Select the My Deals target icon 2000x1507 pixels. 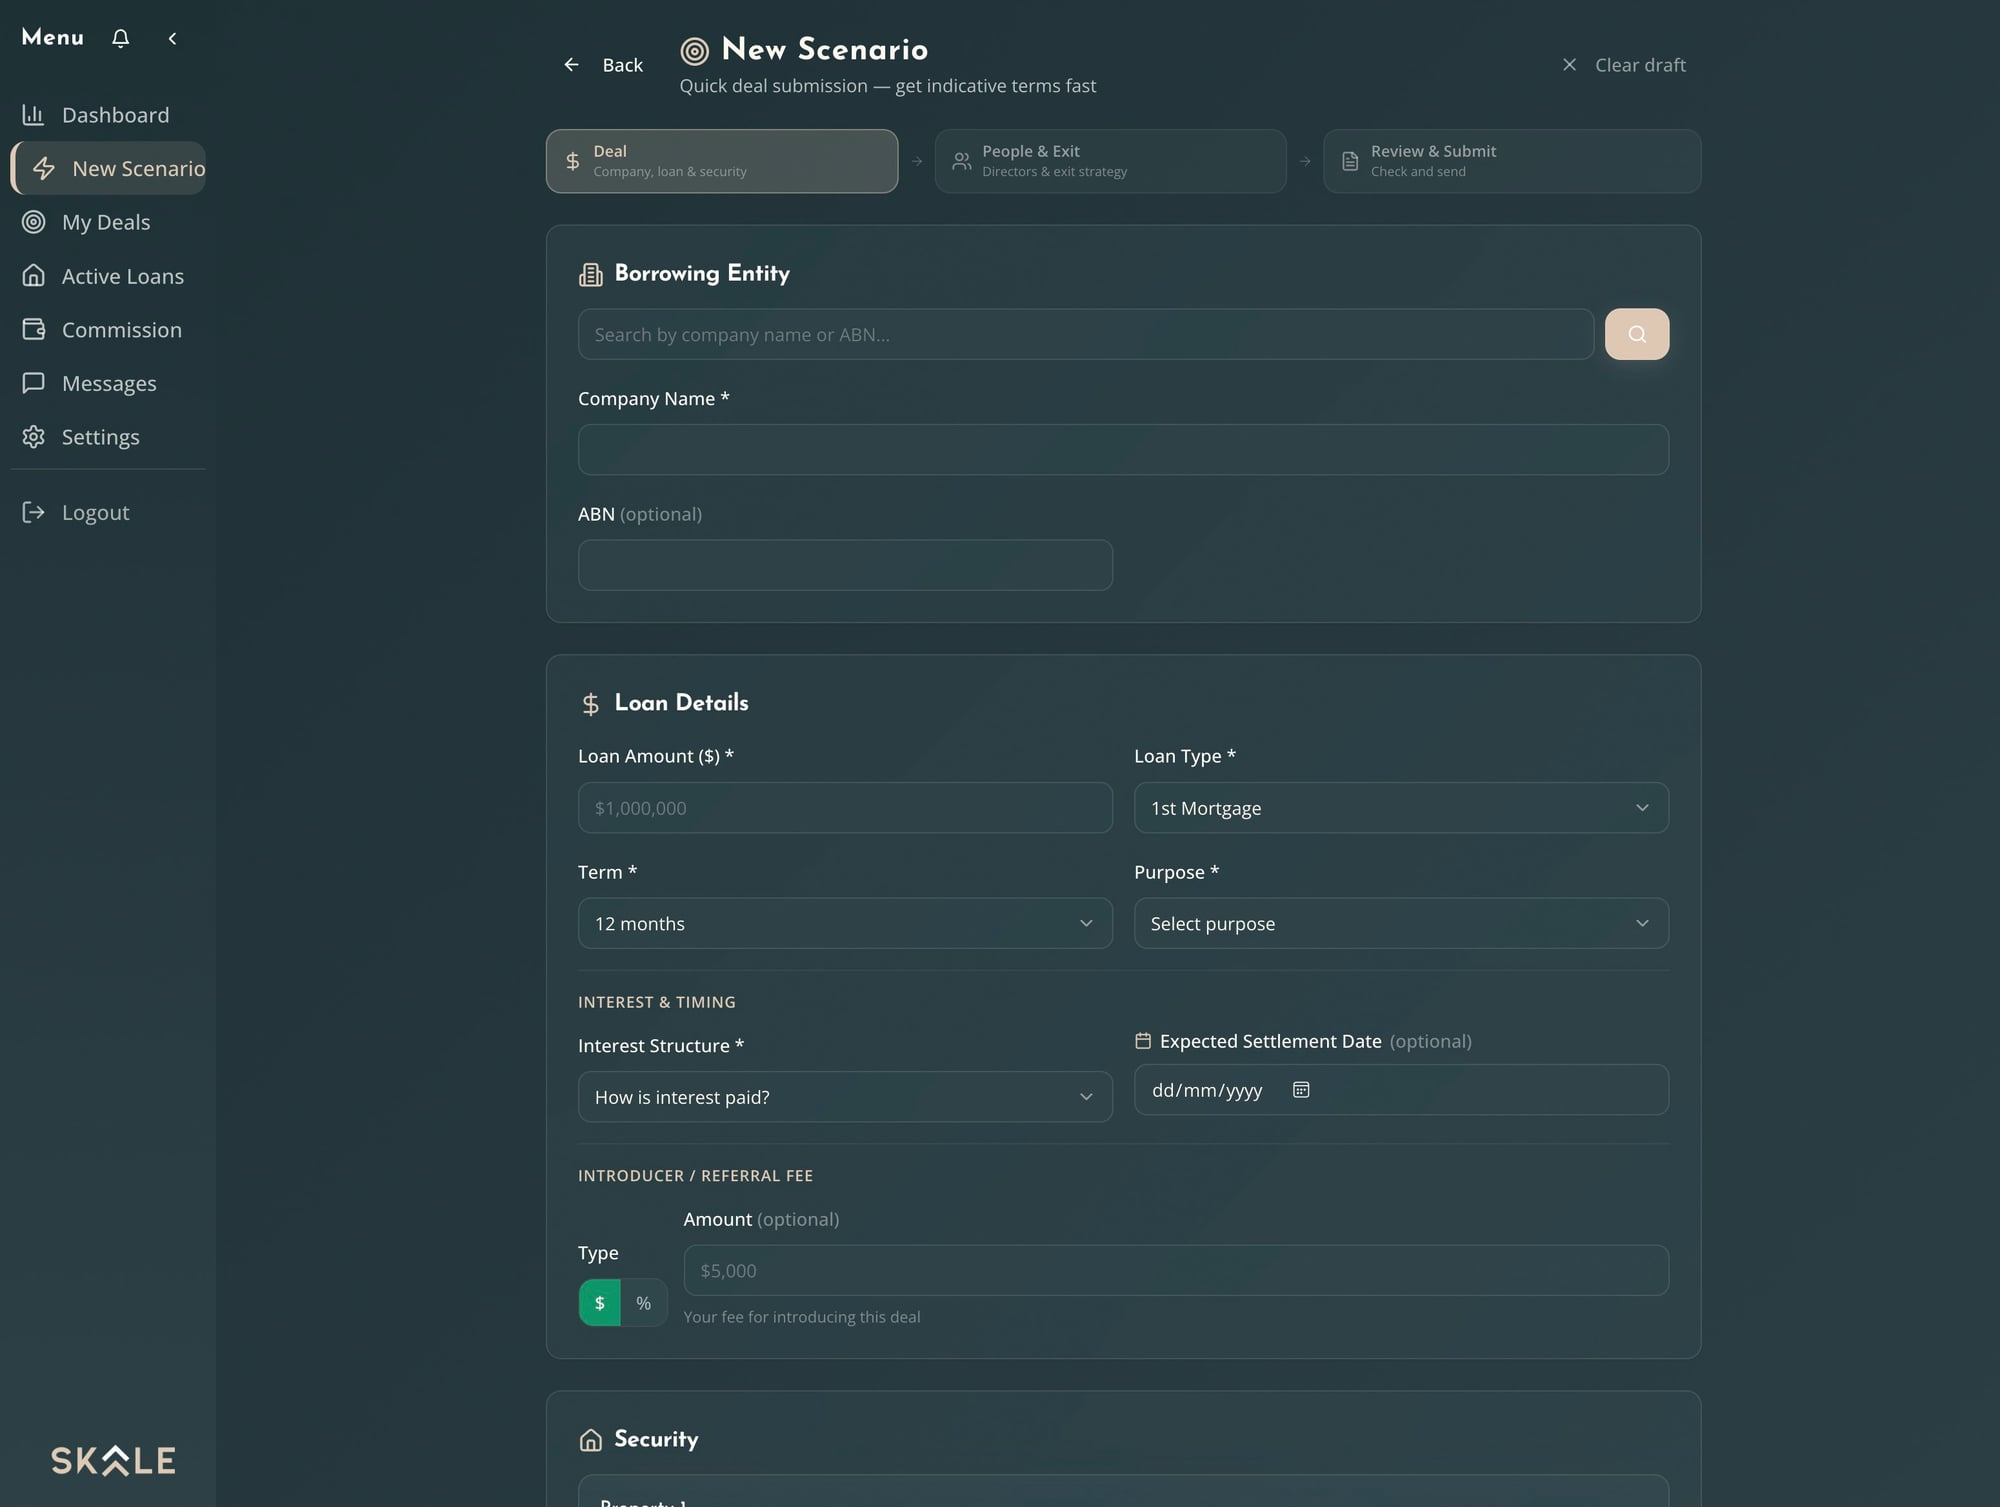[x=34, y=222]
